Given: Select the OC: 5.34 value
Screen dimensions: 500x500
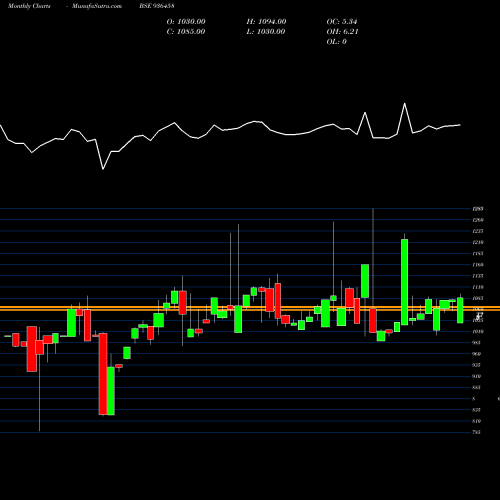Looking at the screenshot, I should click(342, 22).
